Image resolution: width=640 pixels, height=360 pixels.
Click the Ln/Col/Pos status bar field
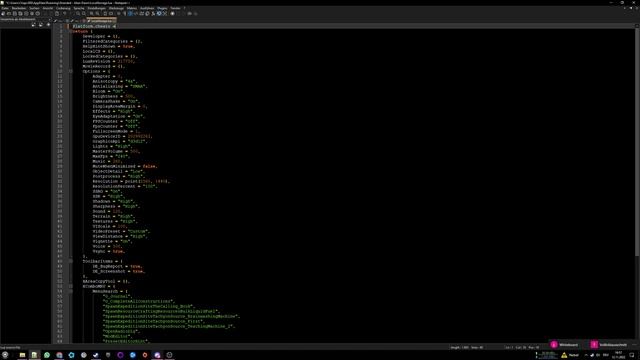coord(522,347)
